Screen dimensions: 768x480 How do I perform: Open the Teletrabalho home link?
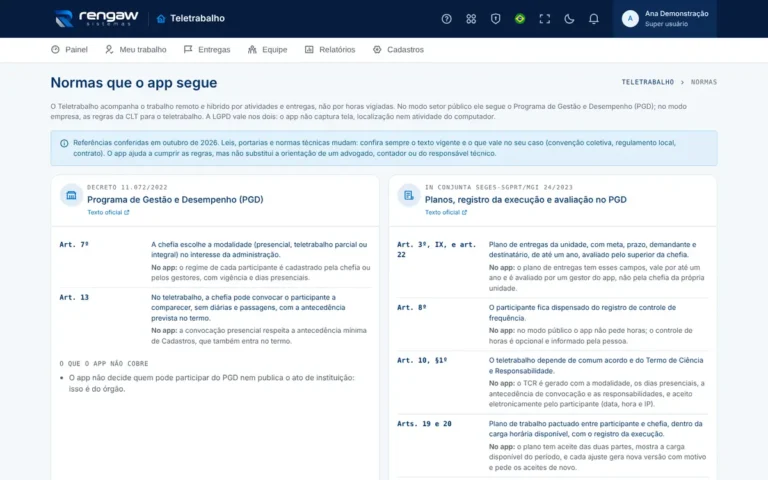point(191,19)
